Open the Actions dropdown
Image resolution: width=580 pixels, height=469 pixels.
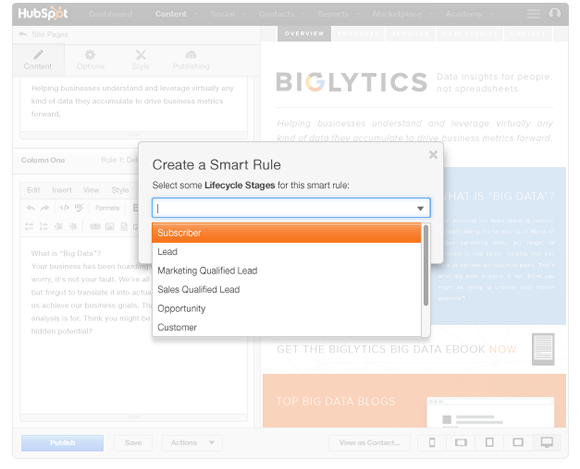click(x=192, y=443)
